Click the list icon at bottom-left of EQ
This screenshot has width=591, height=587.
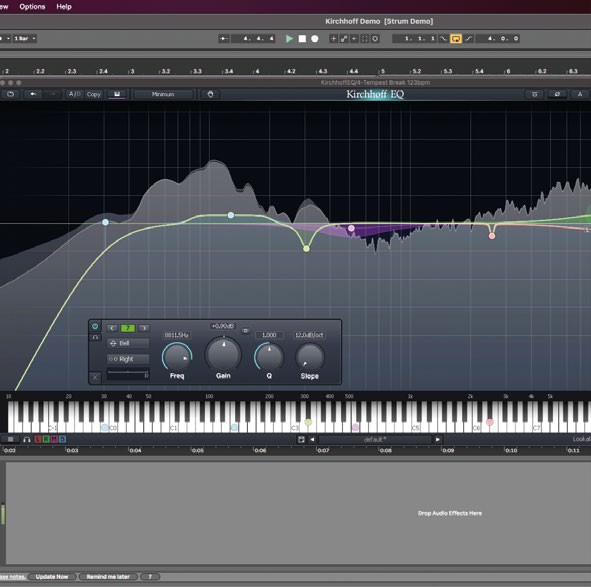[11, 439]
